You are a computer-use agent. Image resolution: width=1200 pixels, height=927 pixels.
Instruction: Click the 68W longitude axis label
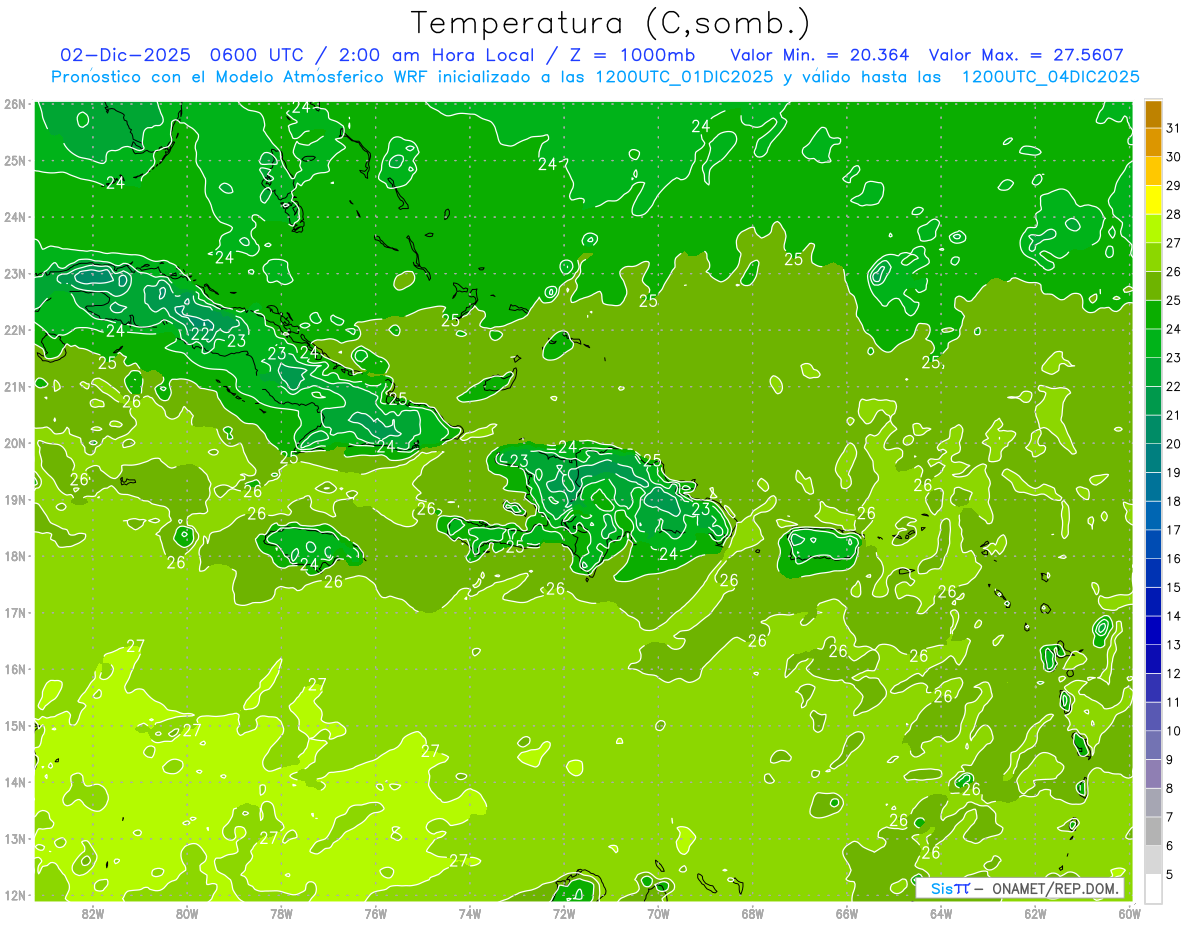[x=753, y=913]
